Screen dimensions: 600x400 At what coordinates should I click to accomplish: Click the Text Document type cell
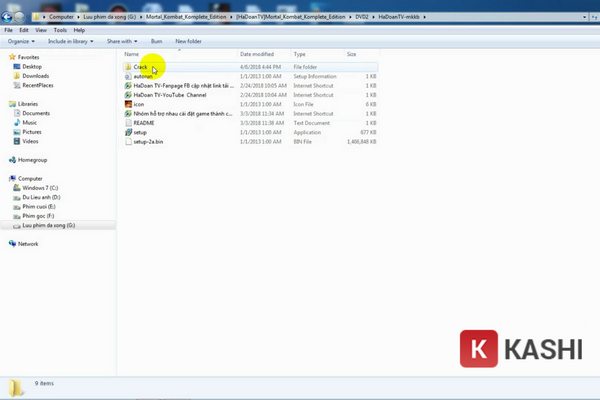[x=311, y=123]
